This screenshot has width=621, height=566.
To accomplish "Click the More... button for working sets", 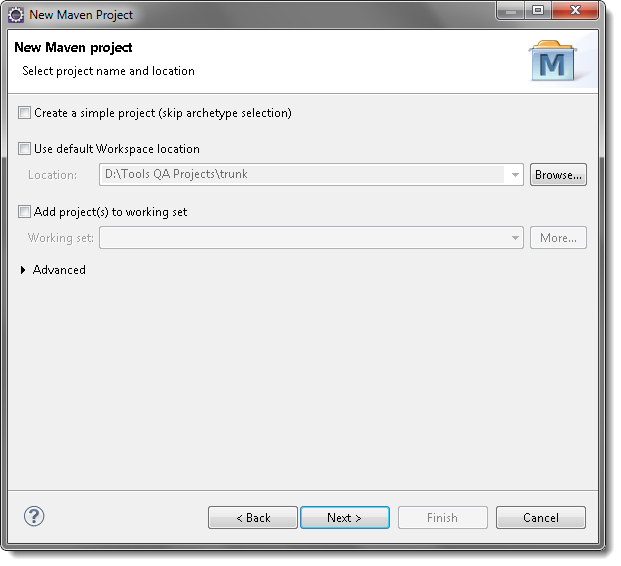I will coord(558,238).
